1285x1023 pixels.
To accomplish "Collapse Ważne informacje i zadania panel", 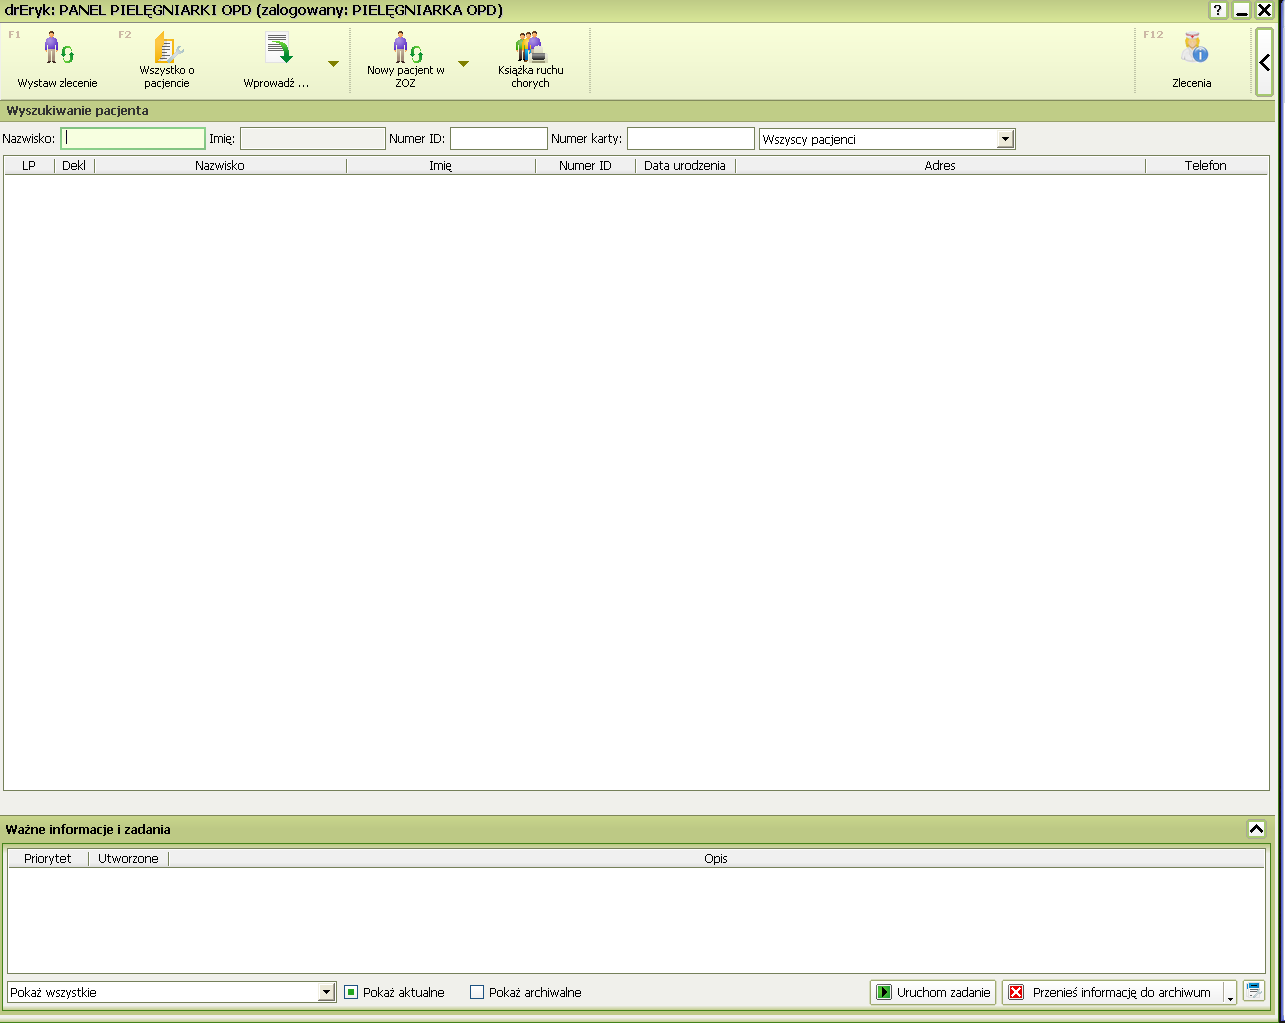I will 1257,829.
